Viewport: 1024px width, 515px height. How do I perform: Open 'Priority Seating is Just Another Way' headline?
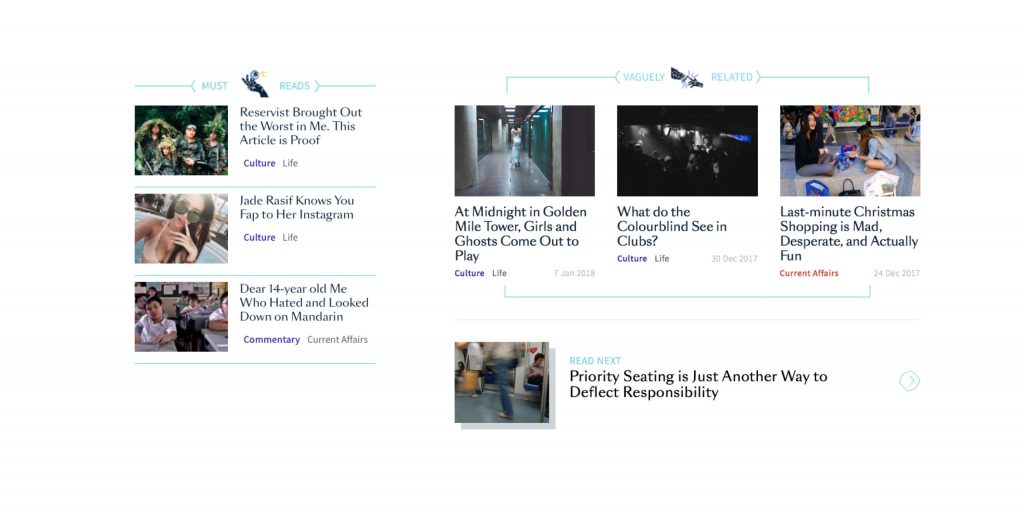coord(698,384)
